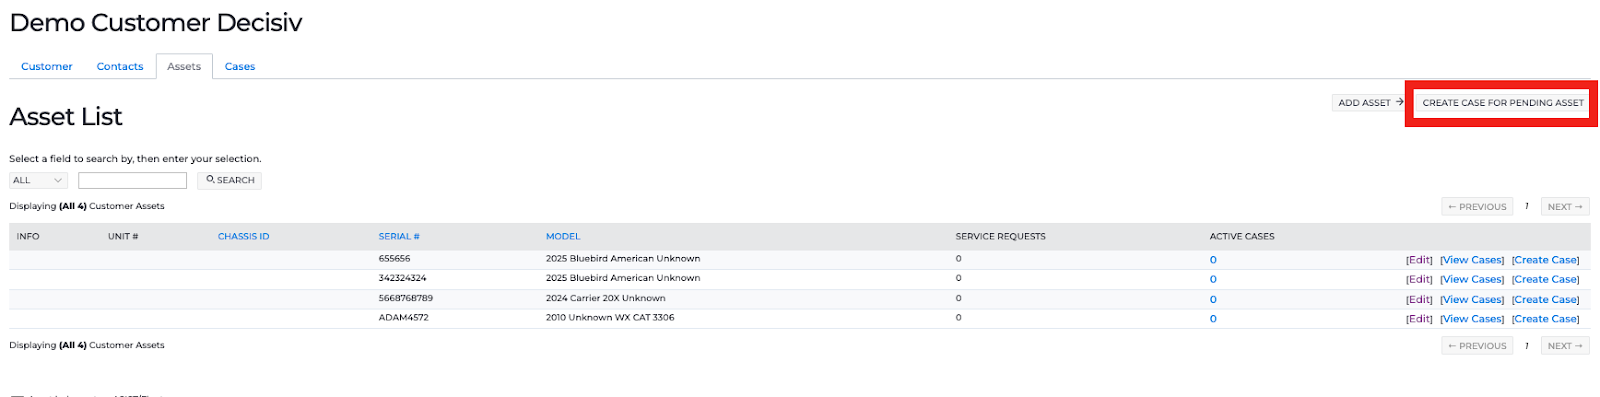Click the Search button with magnifier icon
Screen dimensions: 1600x397
pos(230,181)
